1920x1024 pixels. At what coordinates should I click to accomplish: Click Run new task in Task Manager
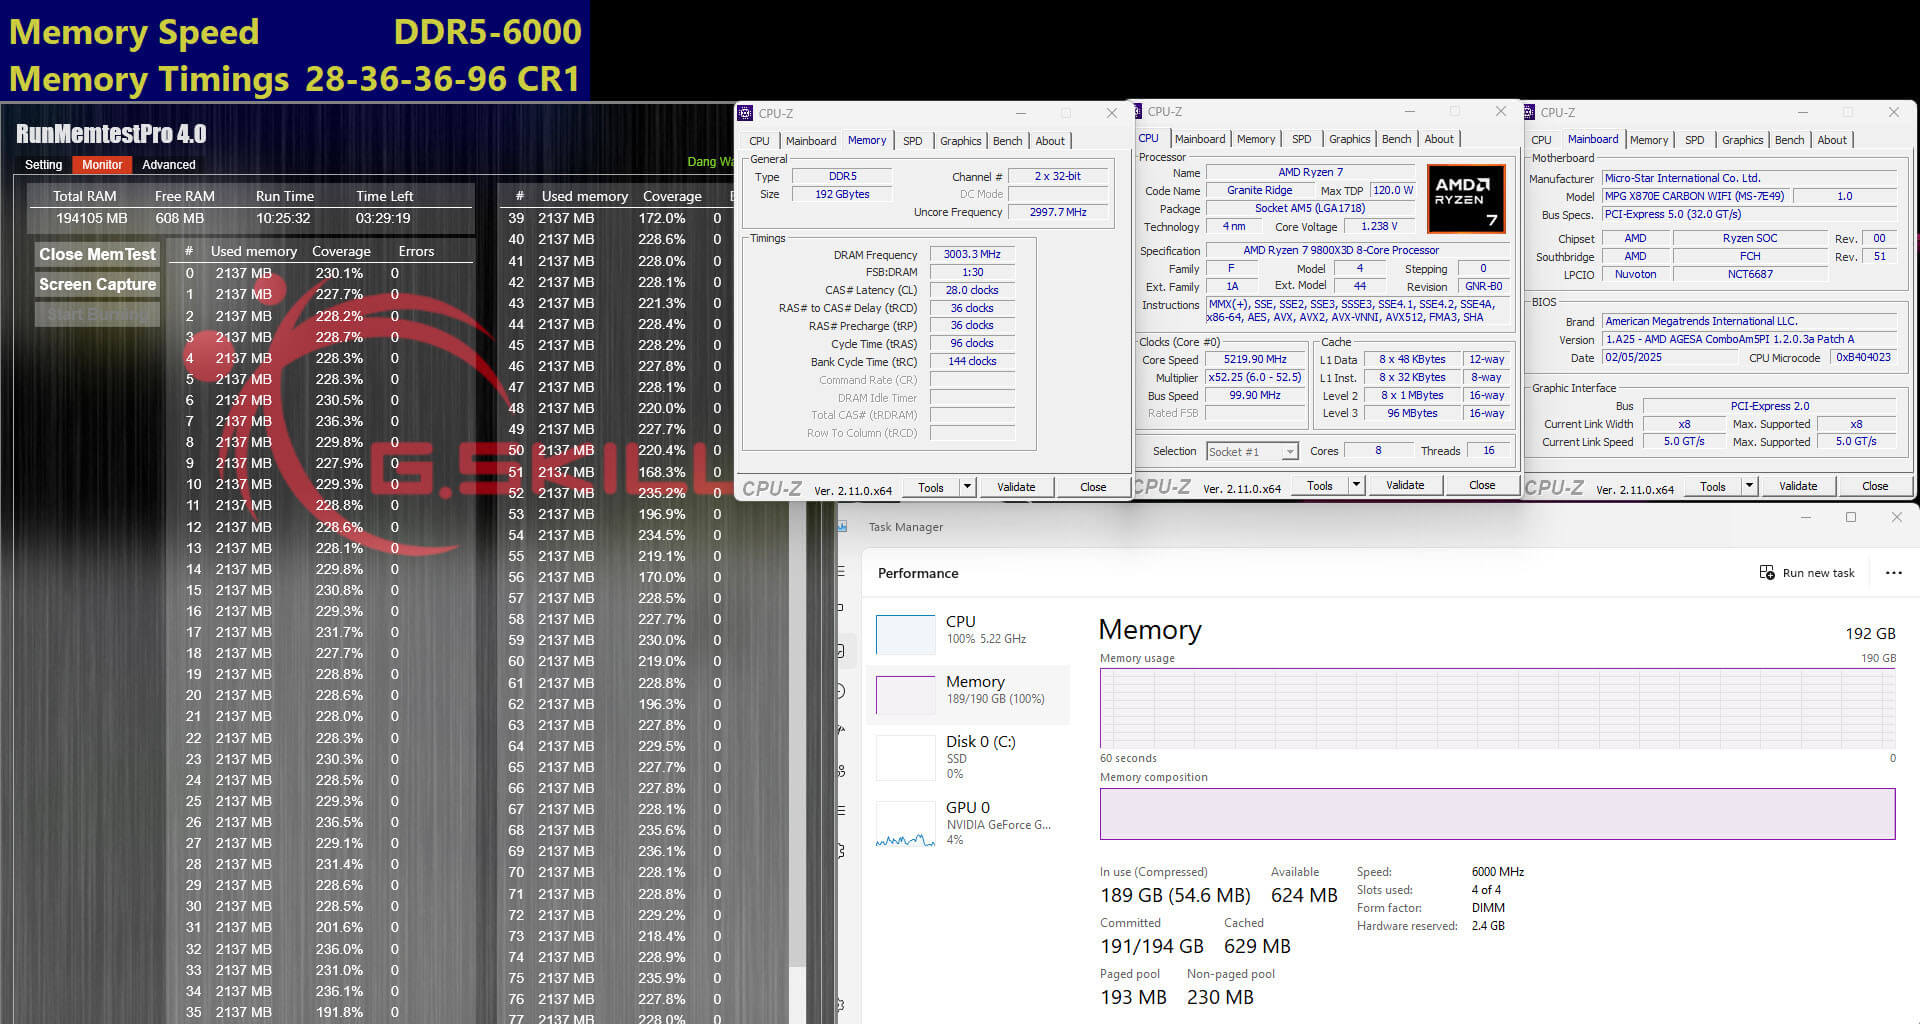point(1807,573)
